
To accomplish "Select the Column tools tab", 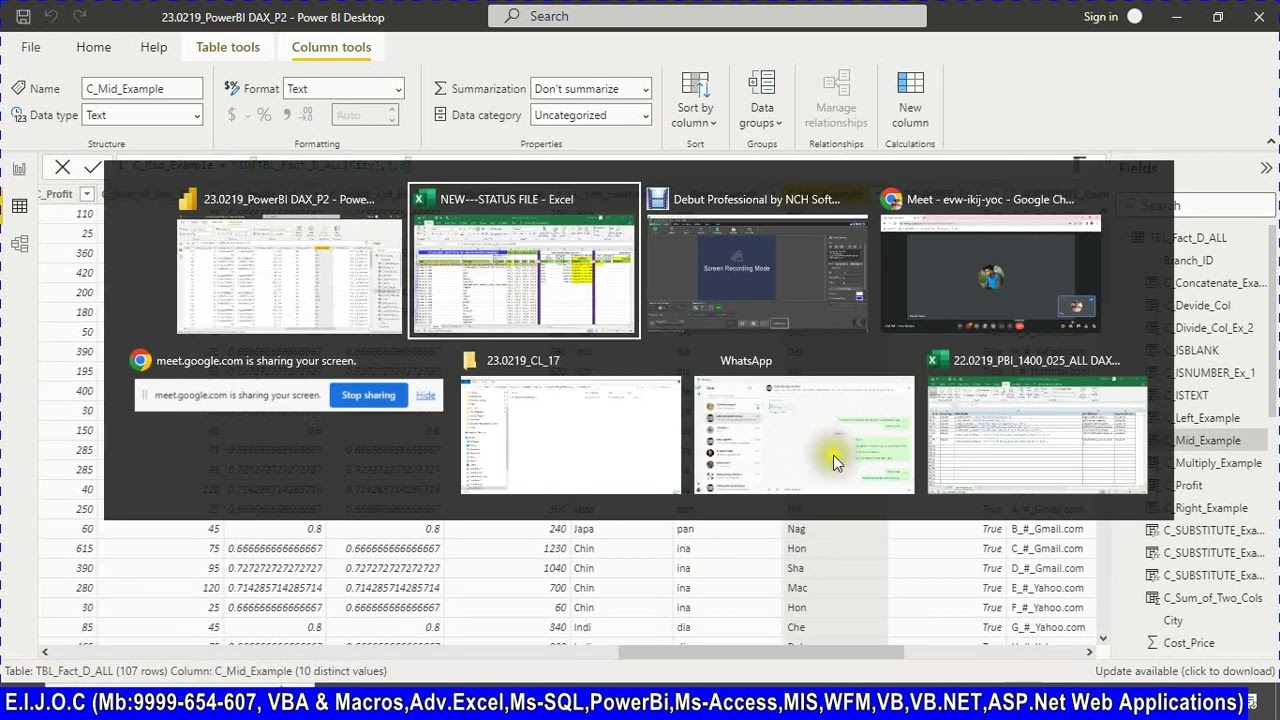I will pos(331,47).
